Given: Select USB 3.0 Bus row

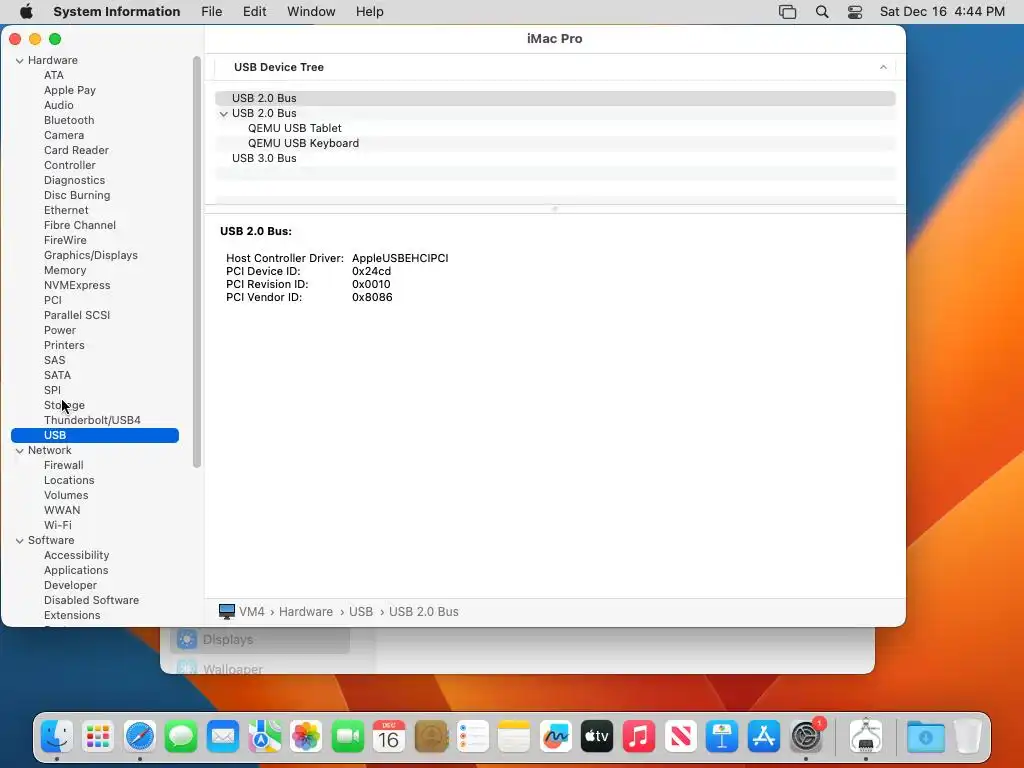Looking at the screenshot, I should point(555,159).
